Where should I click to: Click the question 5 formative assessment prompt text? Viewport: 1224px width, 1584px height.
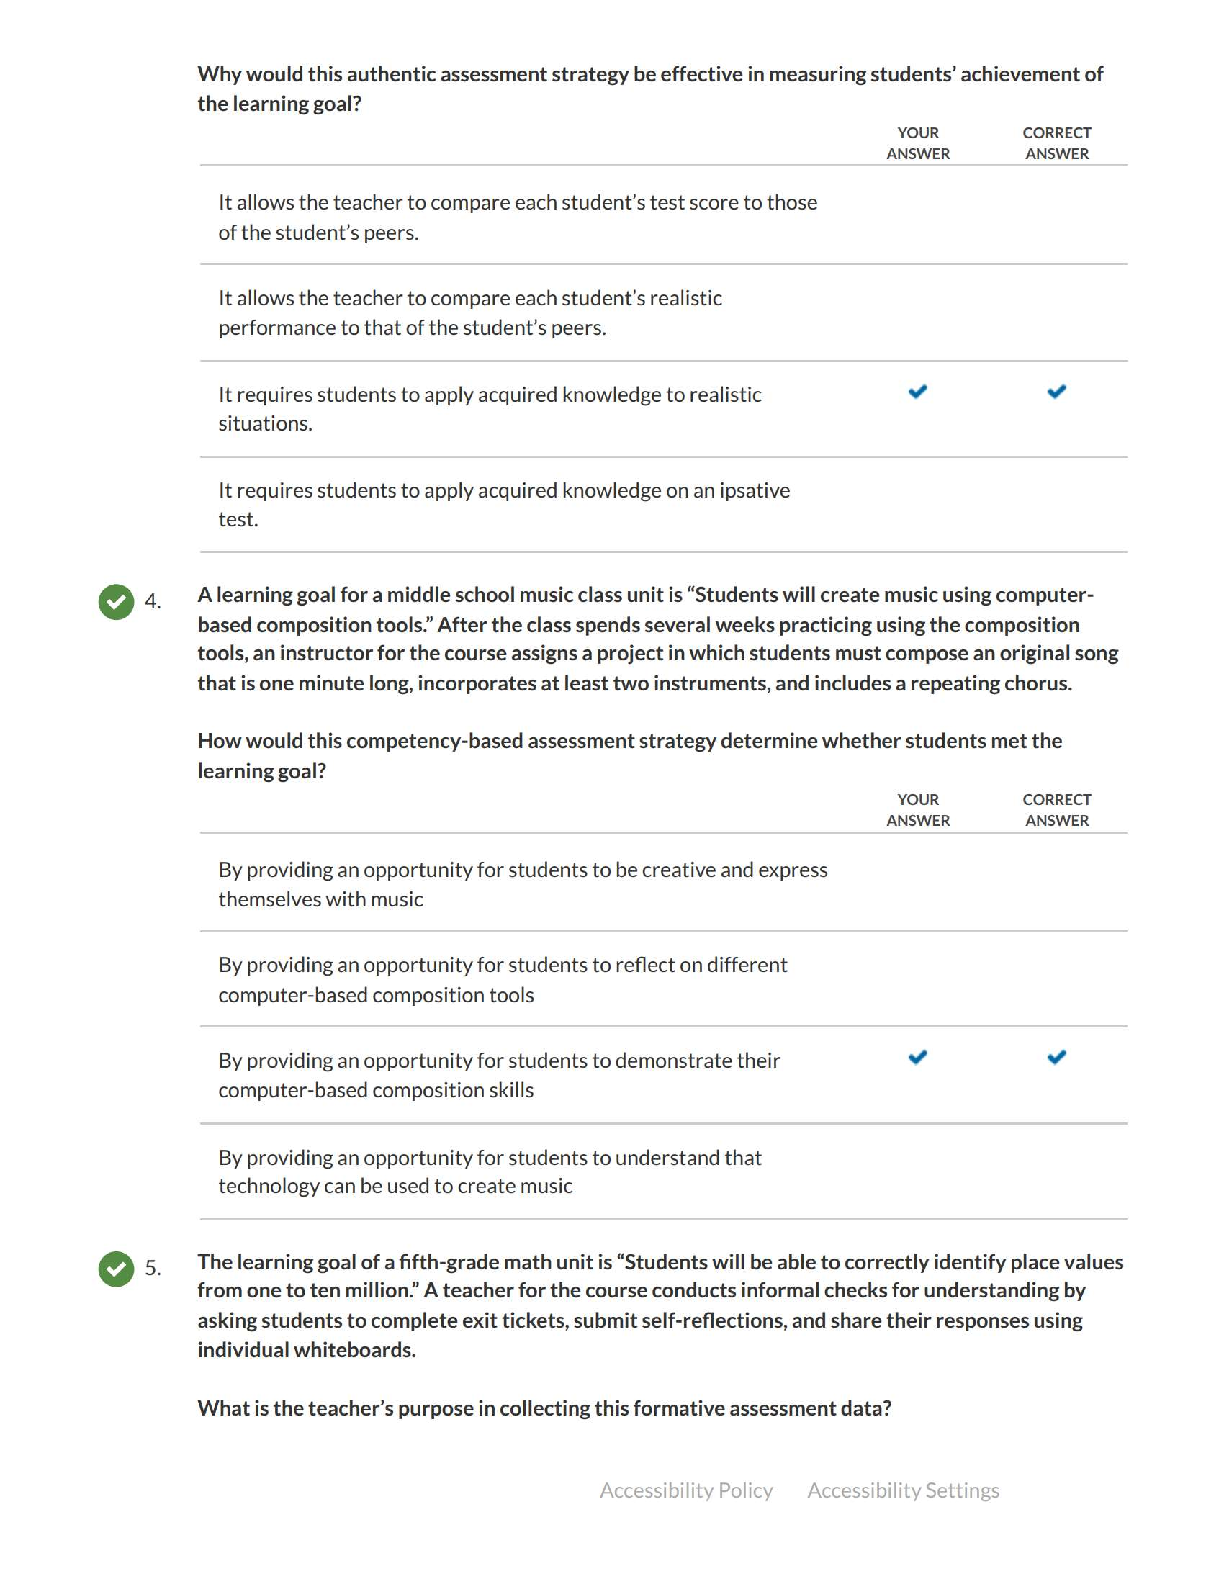pos(544,1408)
